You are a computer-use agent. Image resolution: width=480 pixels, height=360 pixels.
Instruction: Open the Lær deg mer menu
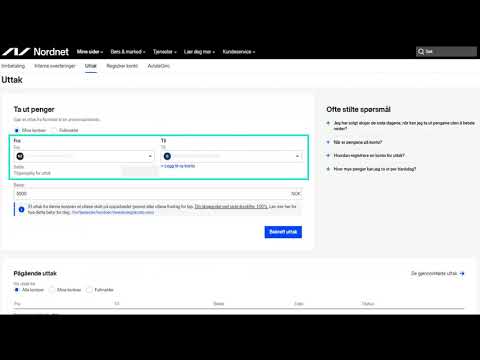[199, 52]
